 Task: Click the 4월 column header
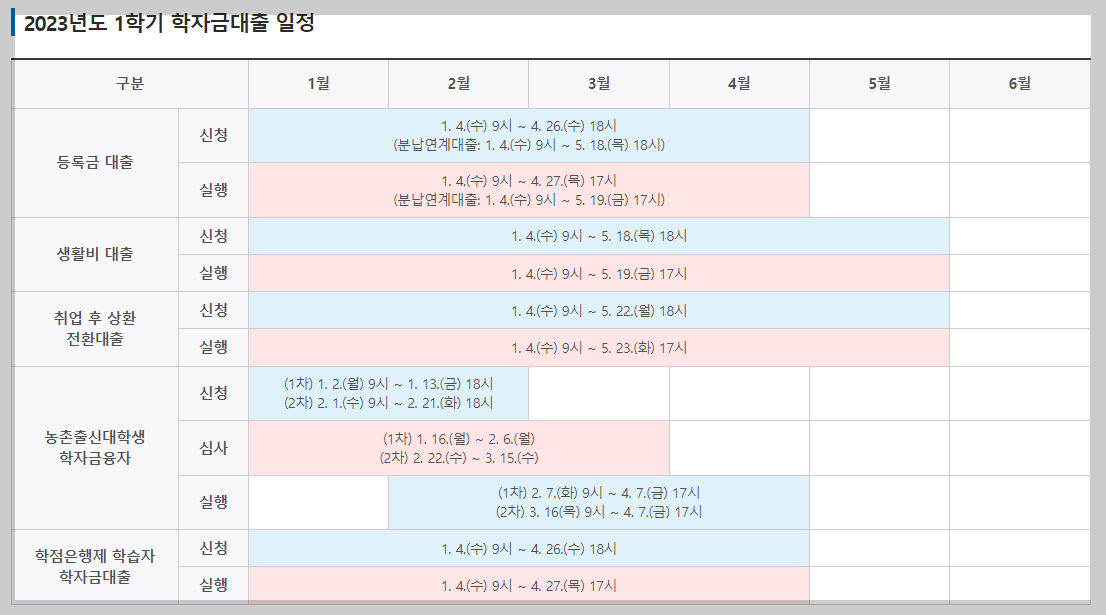pyautogui.click(x=738, y=84)
